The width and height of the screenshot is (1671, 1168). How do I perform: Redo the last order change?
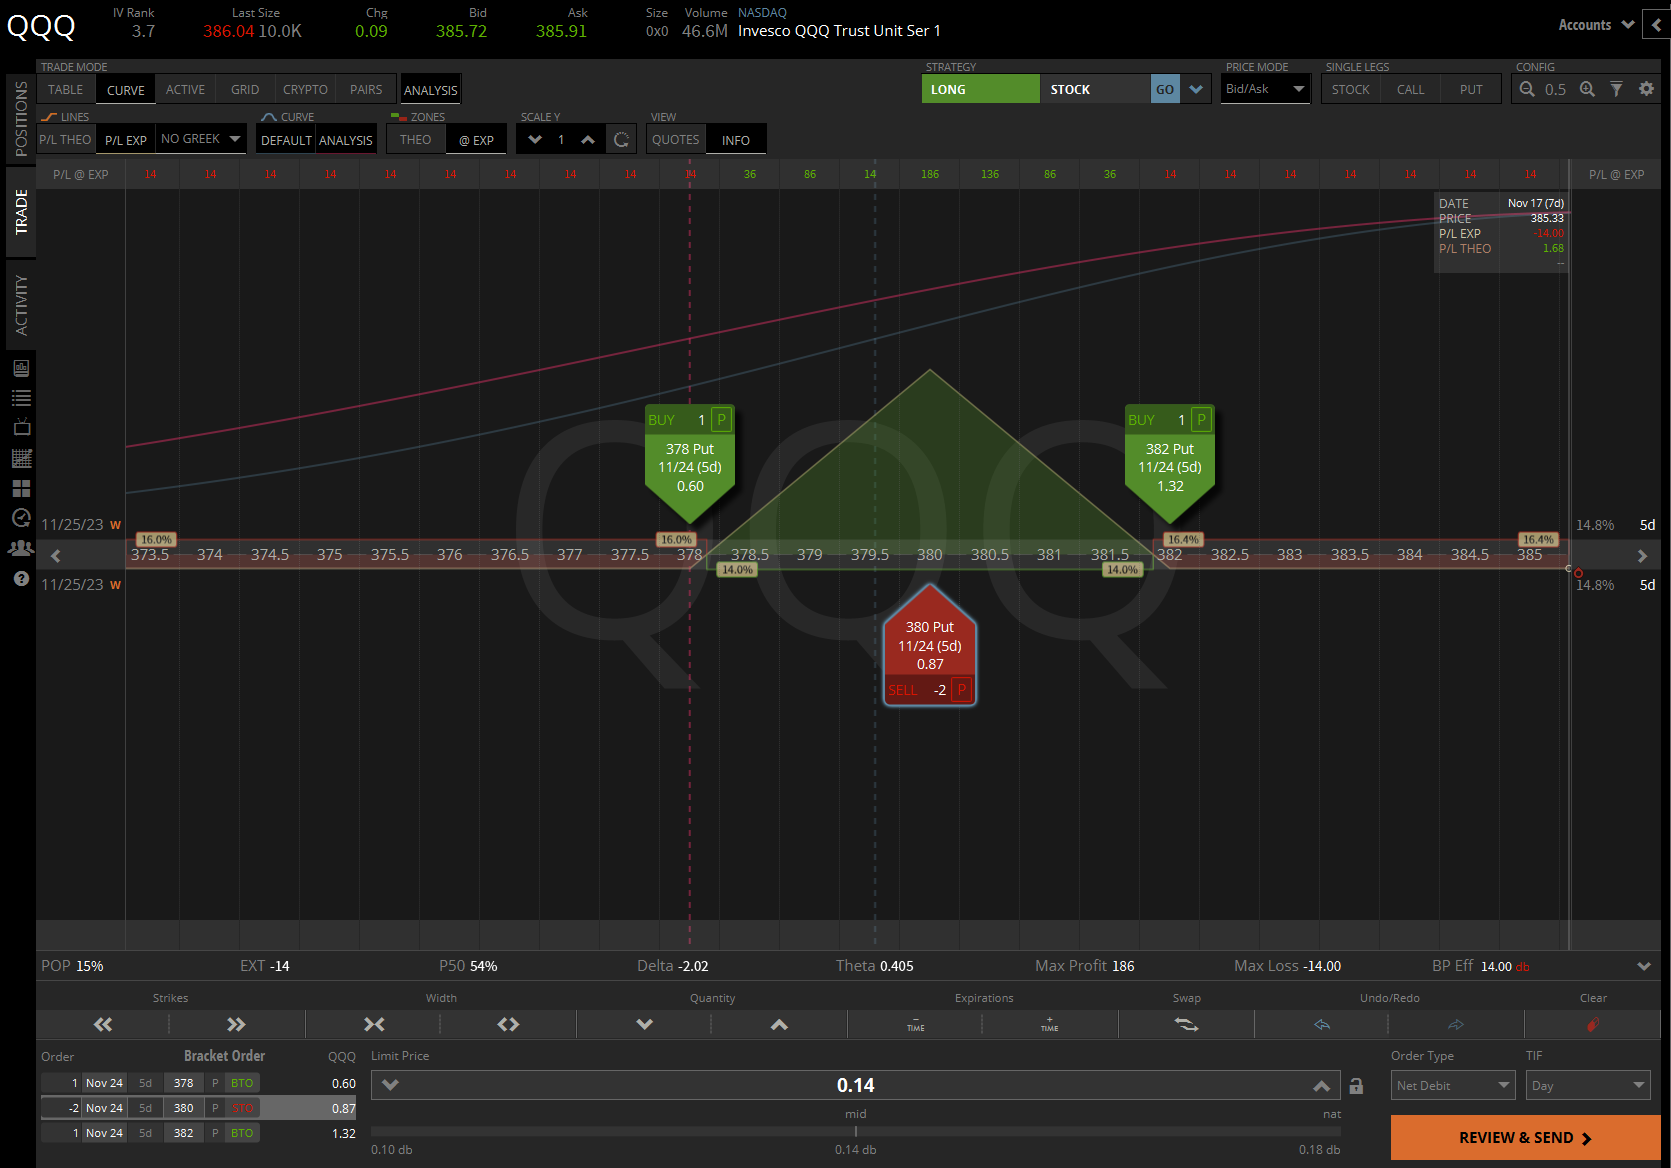pyautogui.click(x=1456, y=1024)
